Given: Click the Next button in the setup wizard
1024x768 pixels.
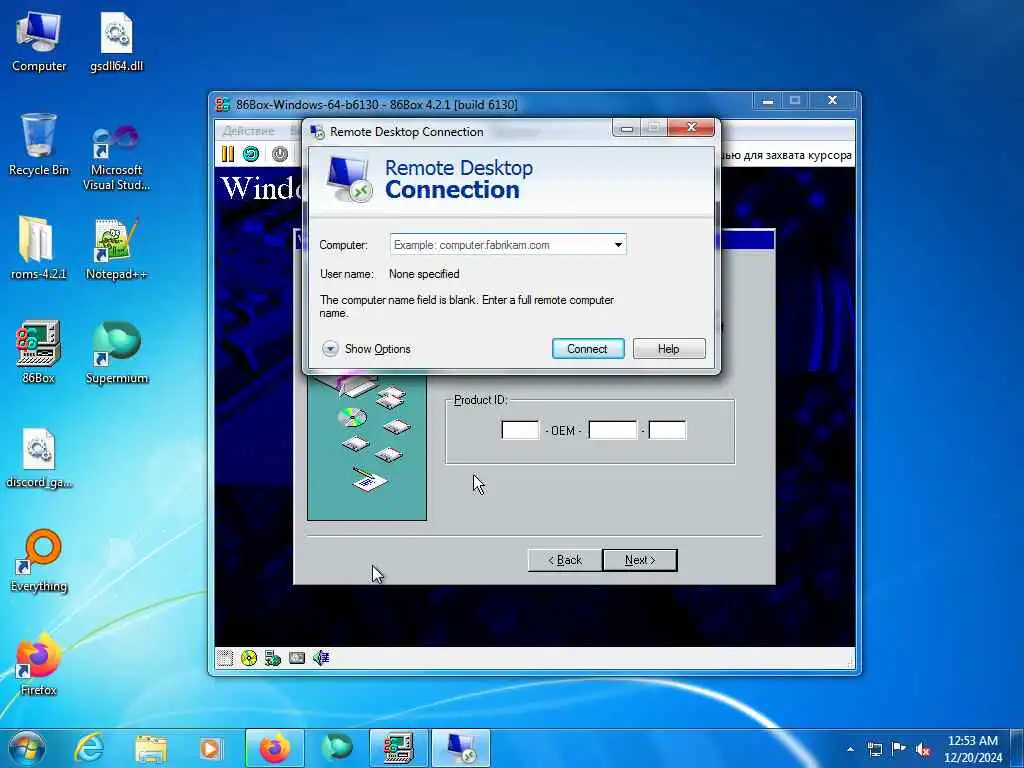Looking at the screenshot, I should click(x=640, y=560).
